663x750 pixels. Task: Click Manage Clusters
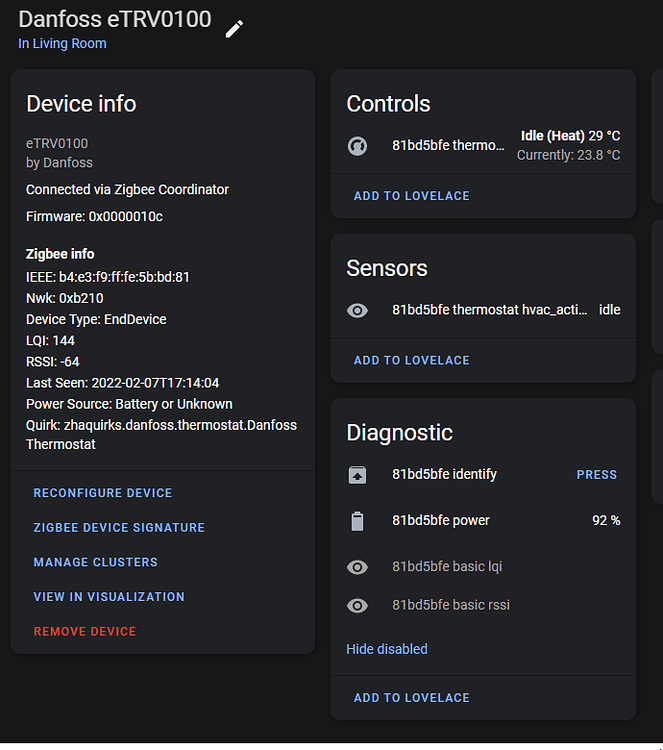[x=95, y=562]
